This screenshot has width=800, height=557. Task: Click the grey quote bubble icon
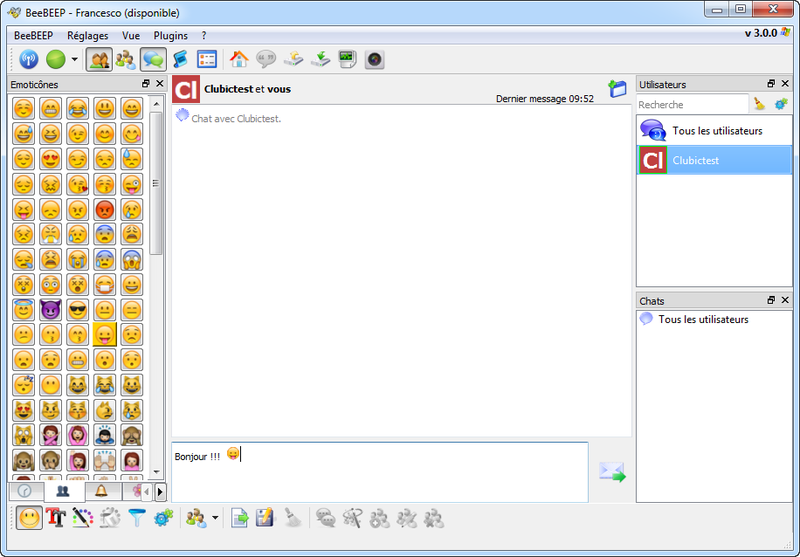(x=266, y=59)
